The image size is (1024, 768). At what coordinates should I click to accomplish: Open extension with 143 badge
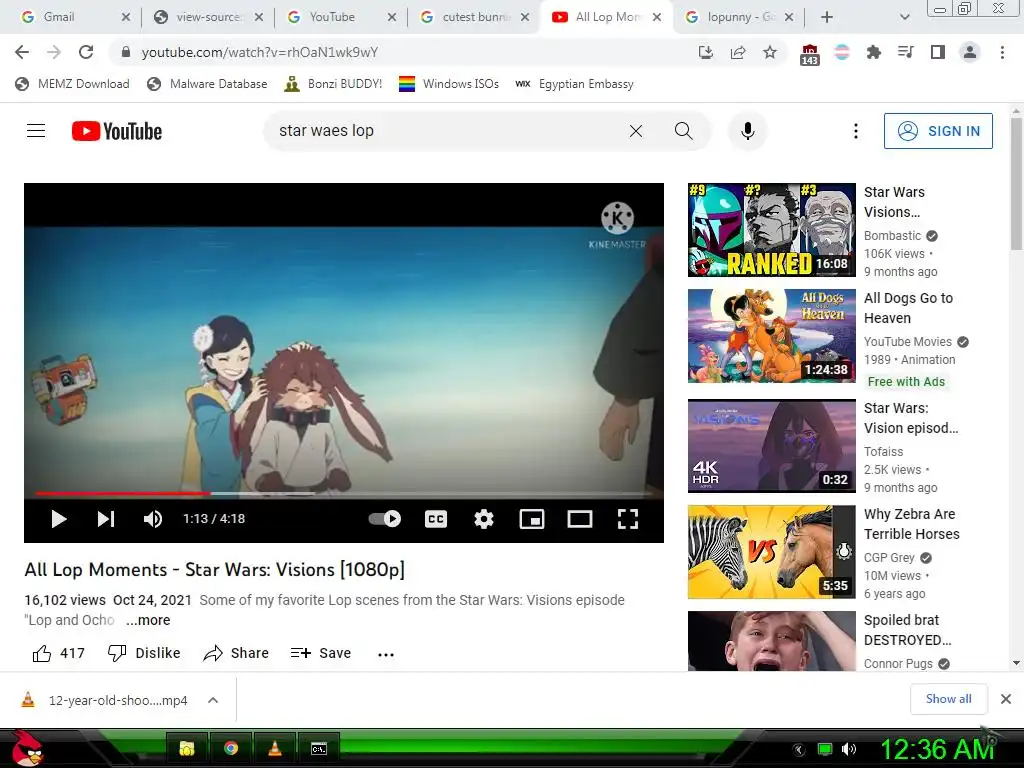coord(809,54)
